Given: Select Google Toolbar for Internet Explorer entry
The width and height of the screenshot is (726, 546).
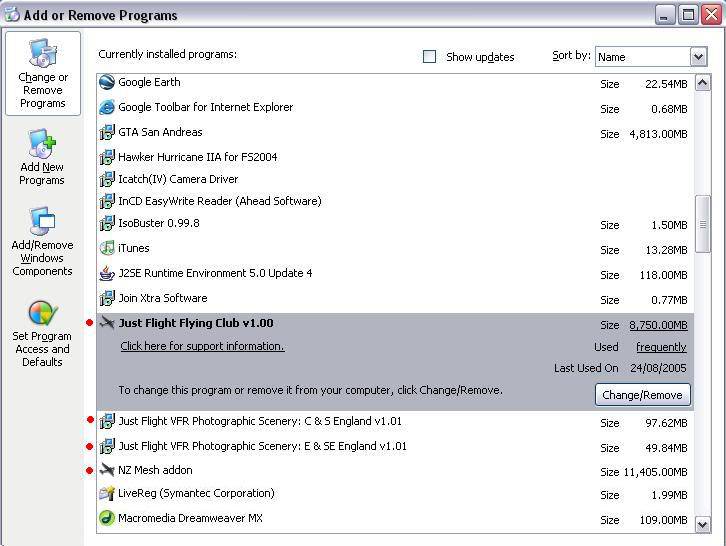Looking at the screenshot, I should pos(395,107).
